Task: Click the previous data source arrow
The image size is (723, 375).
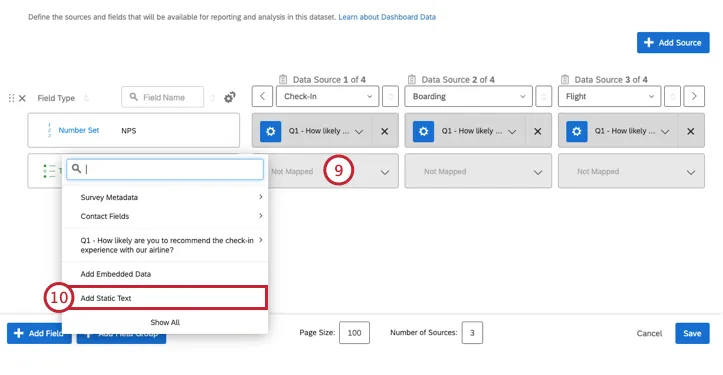Action: (262, 96)
